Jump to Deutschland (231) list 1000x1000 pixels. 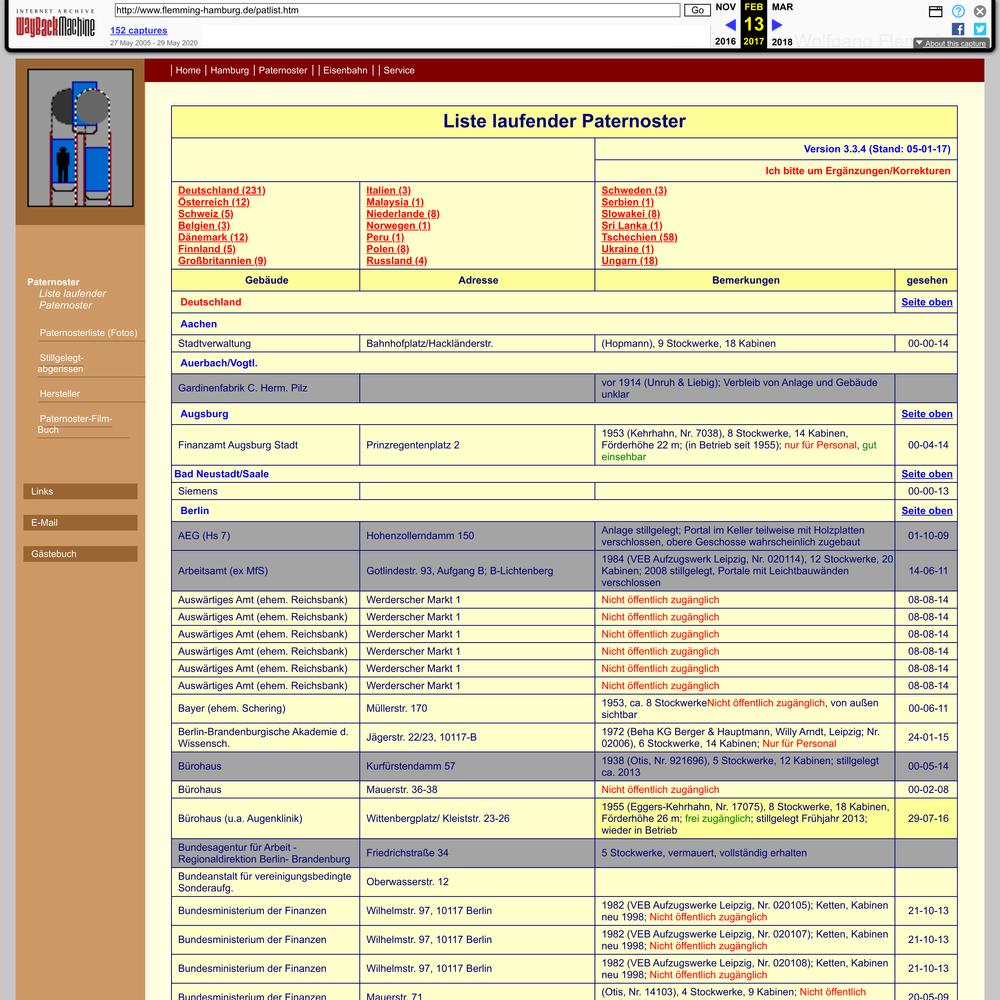pyautogui.click(x=221, y=190)
